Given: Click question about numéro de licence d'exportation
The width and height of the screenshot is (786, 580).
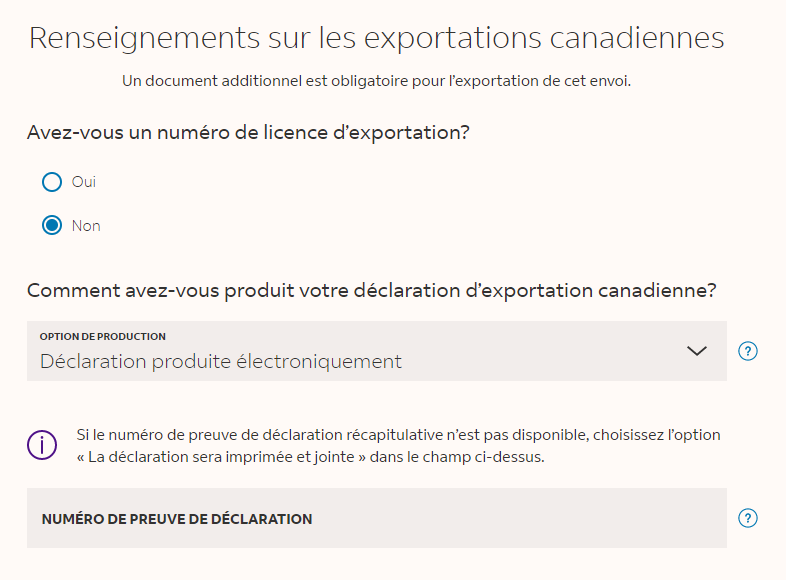Looking at the screenshot, I should 248,132.
